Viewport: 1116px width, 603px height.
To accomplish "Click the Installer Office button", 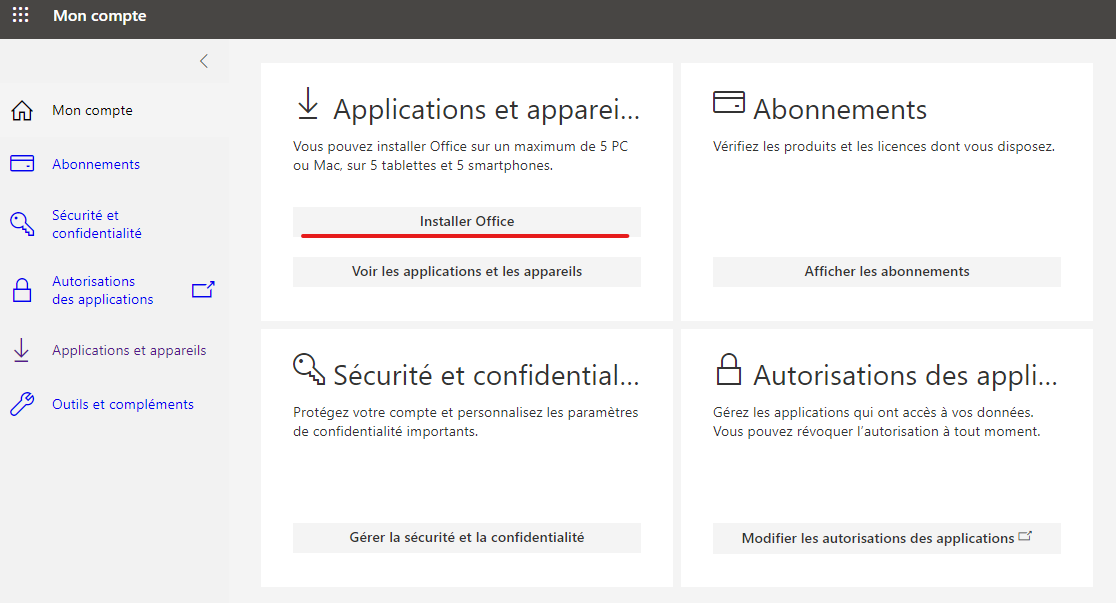I will pyautogui.click(x=467, y=221).
